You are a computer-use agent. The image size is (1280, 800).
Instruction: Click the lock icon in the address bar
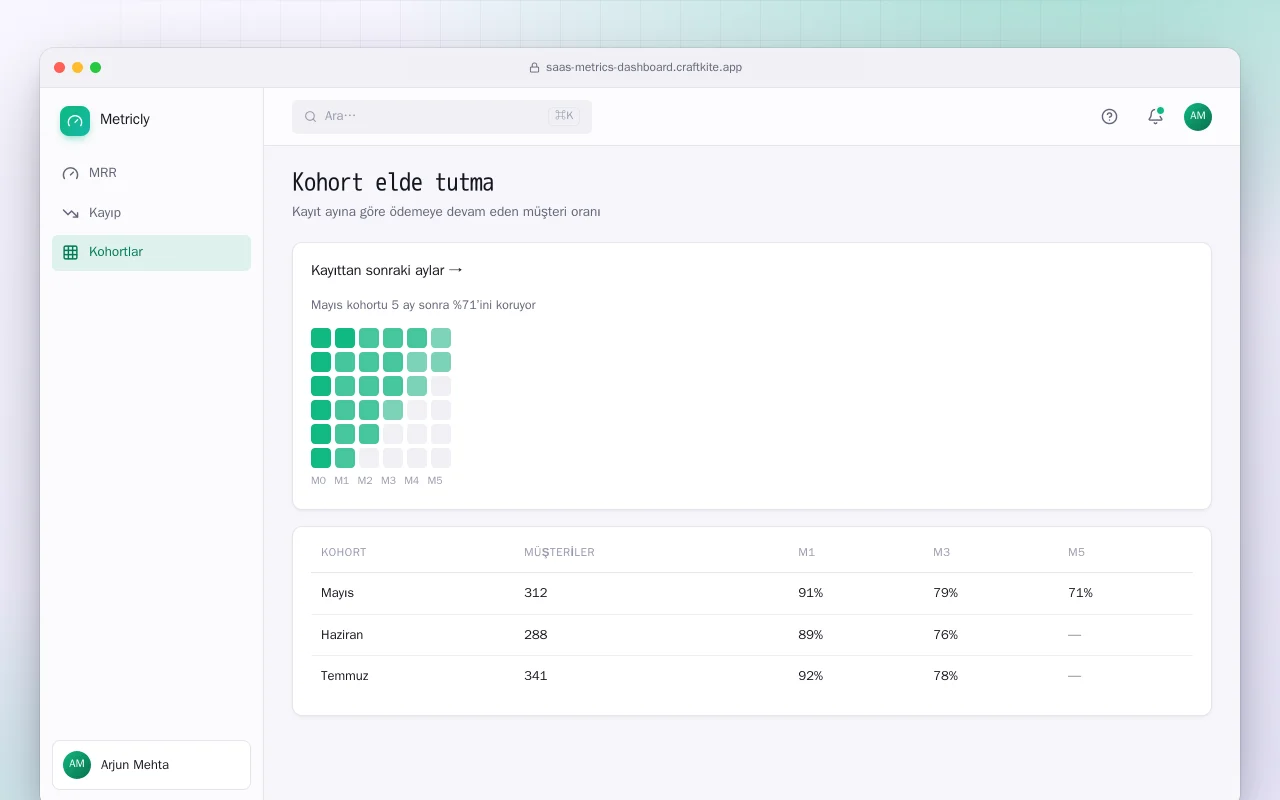point(534,68)
